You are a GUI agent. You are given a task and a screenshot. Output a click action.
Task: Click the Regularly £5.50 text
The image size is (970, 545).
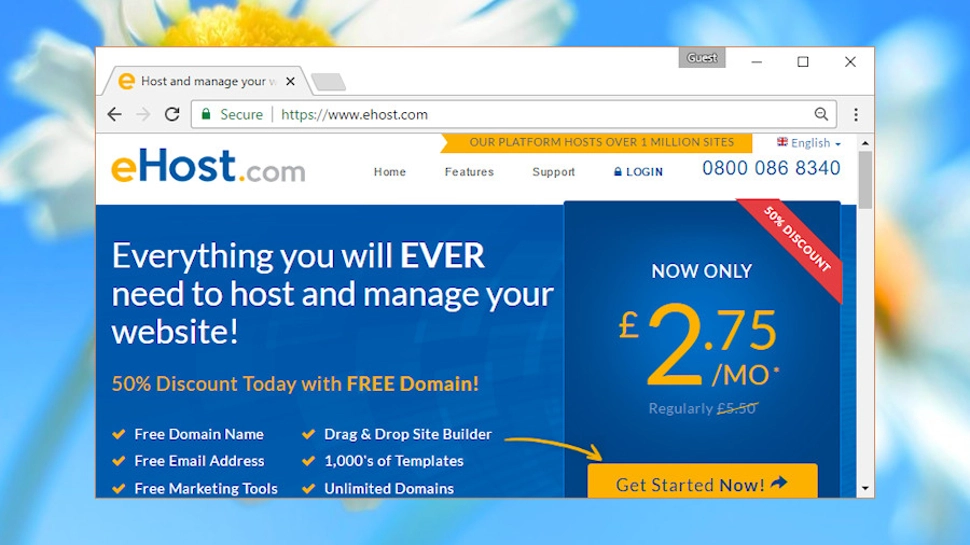click(703, 408)
